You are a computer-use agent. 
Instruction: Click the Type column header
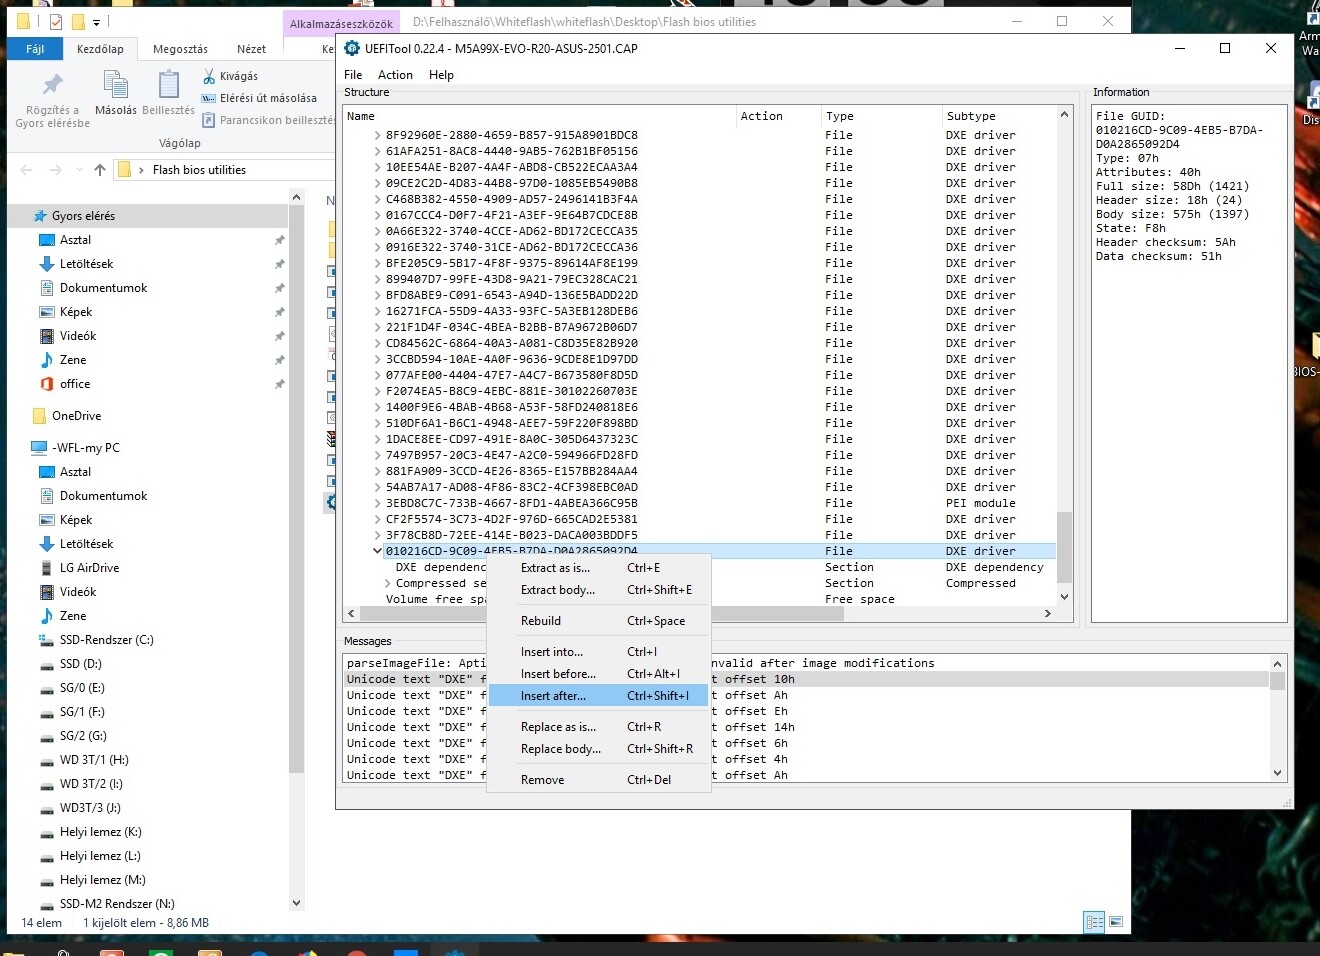coord(880,116)
